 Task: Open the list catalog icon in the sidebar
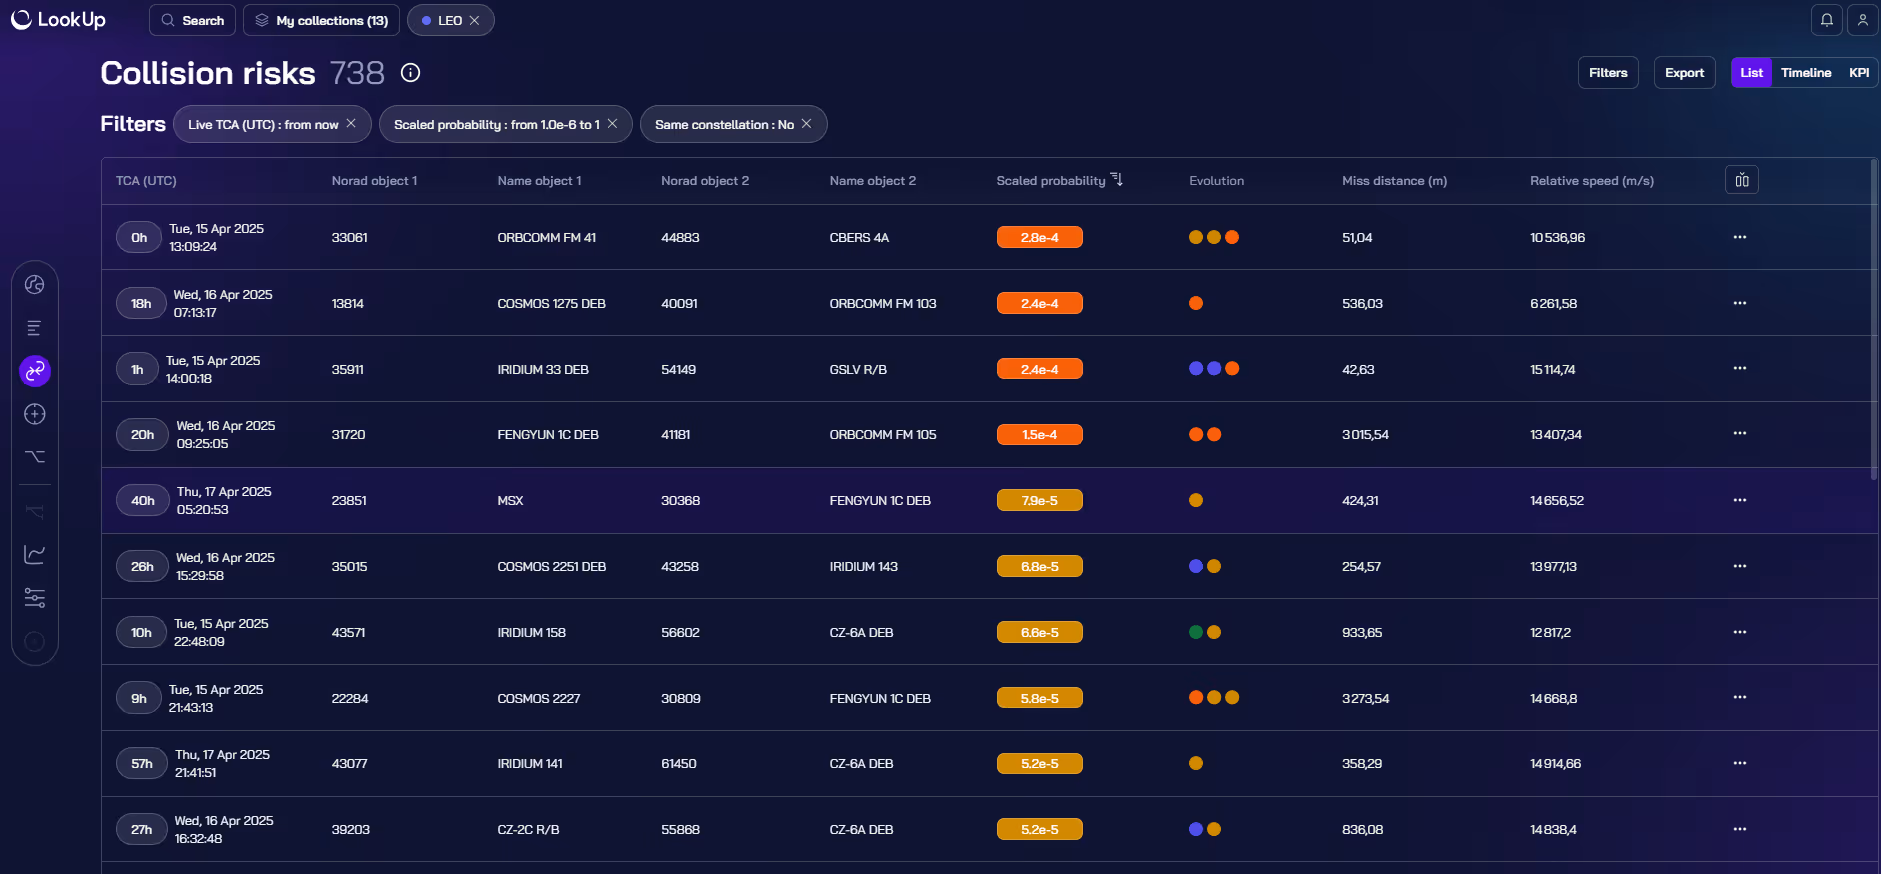click(35, 328)
